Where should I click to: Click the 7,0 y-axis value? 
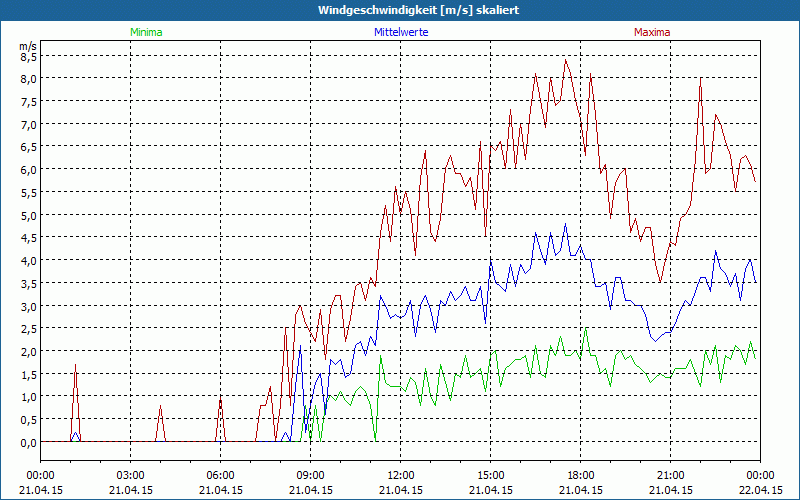click(28, 125)
